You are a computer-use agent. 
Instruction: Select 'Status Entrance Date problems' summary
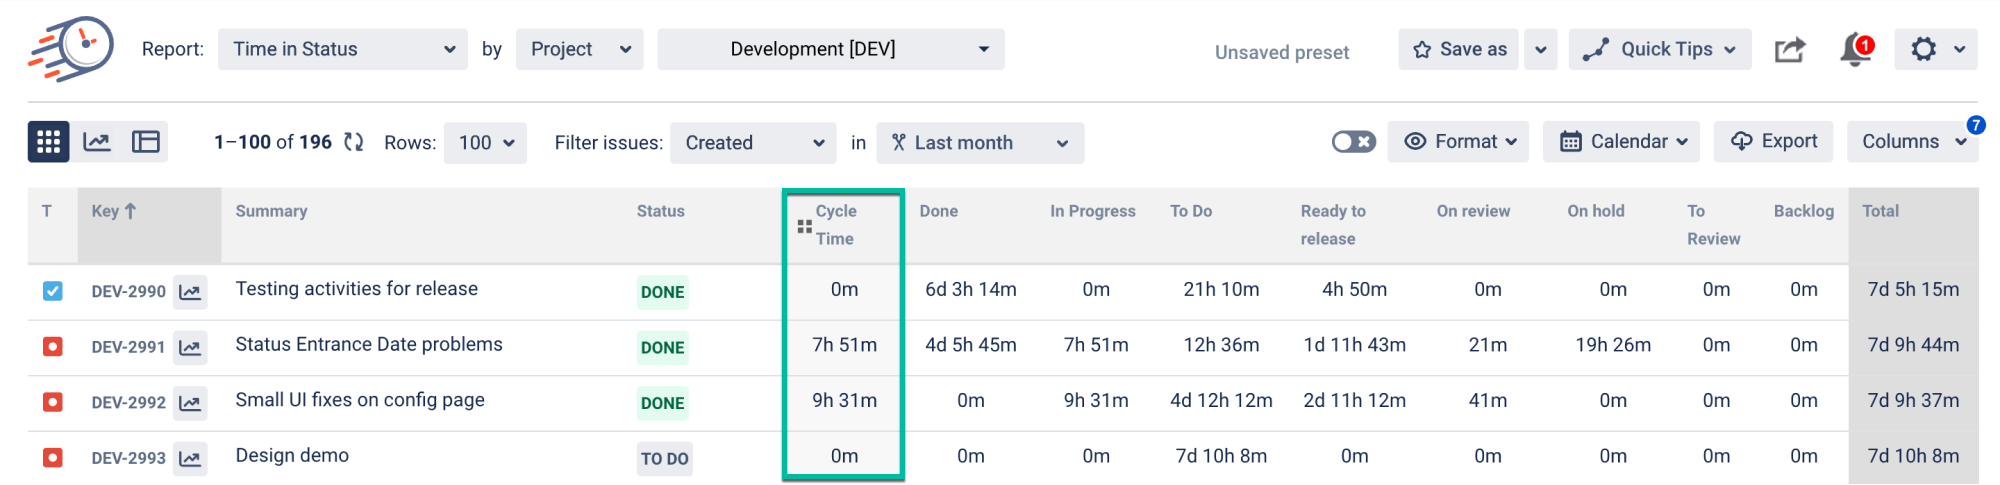click(x=369, y=344)
